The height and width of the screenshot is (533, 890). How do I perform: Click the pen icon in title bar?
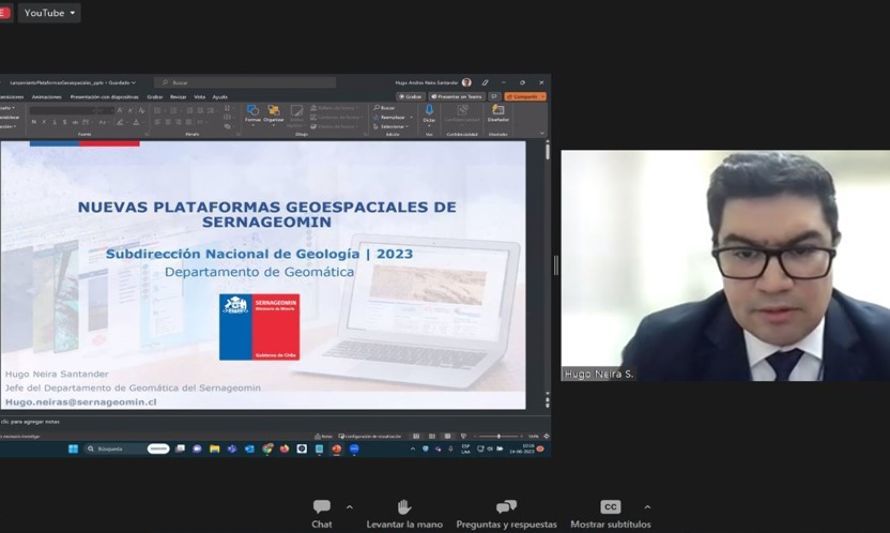tap(485, 83)
